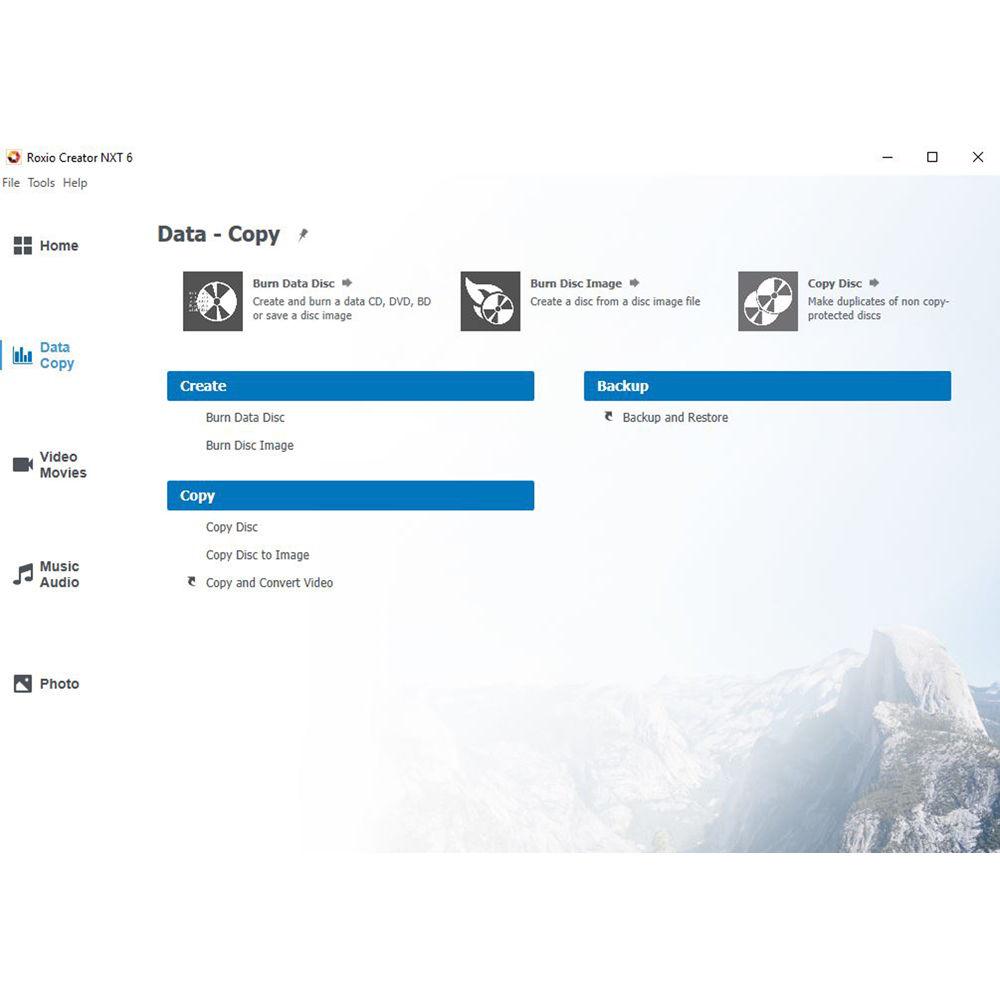Open the Photo section icon

tap(22, 683)
